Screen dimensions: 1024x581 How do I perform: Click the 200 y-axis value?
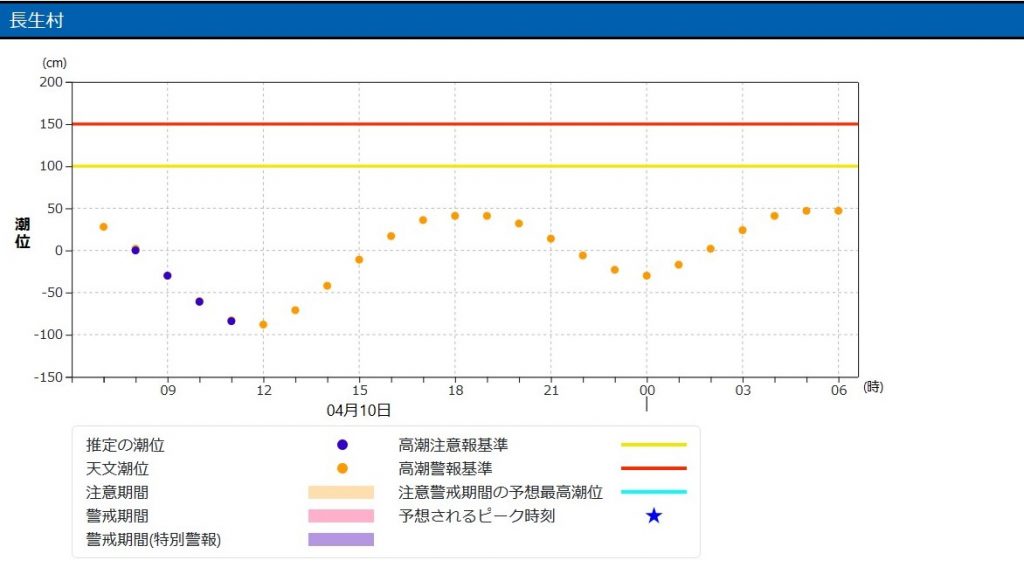pos(51,82)
